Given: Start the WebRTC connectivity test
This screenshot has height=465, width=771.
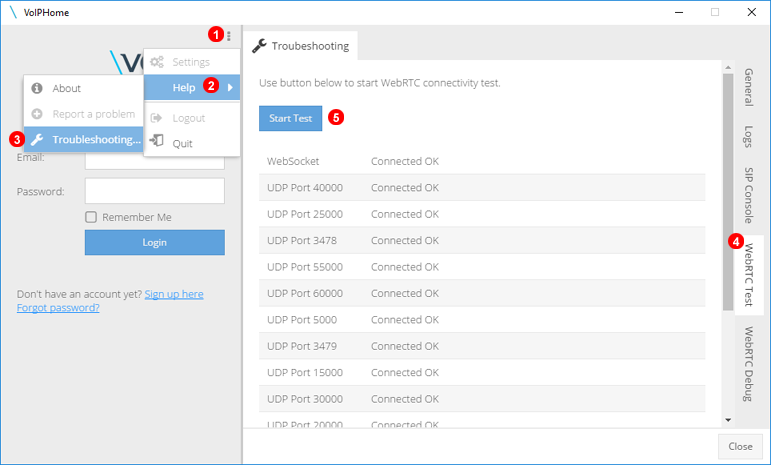Looking at the screenshot, I should click(x=291, y=118).
